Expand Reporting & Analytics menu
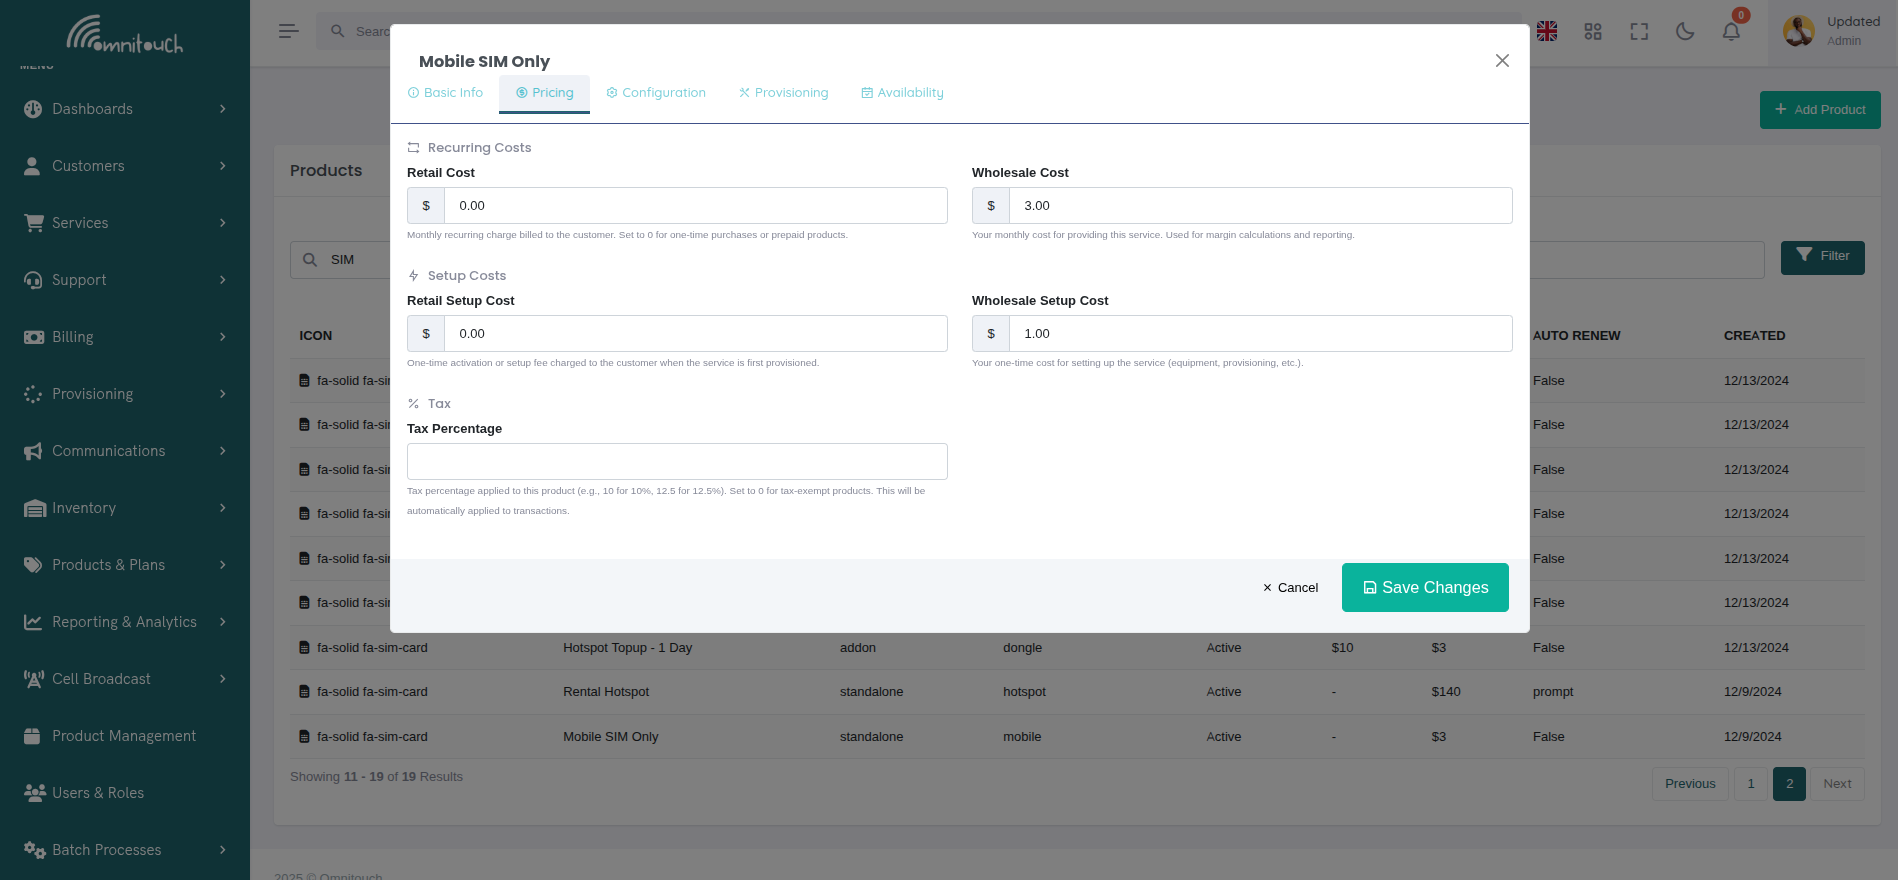Screen dimensions: 1898x880 125,622
